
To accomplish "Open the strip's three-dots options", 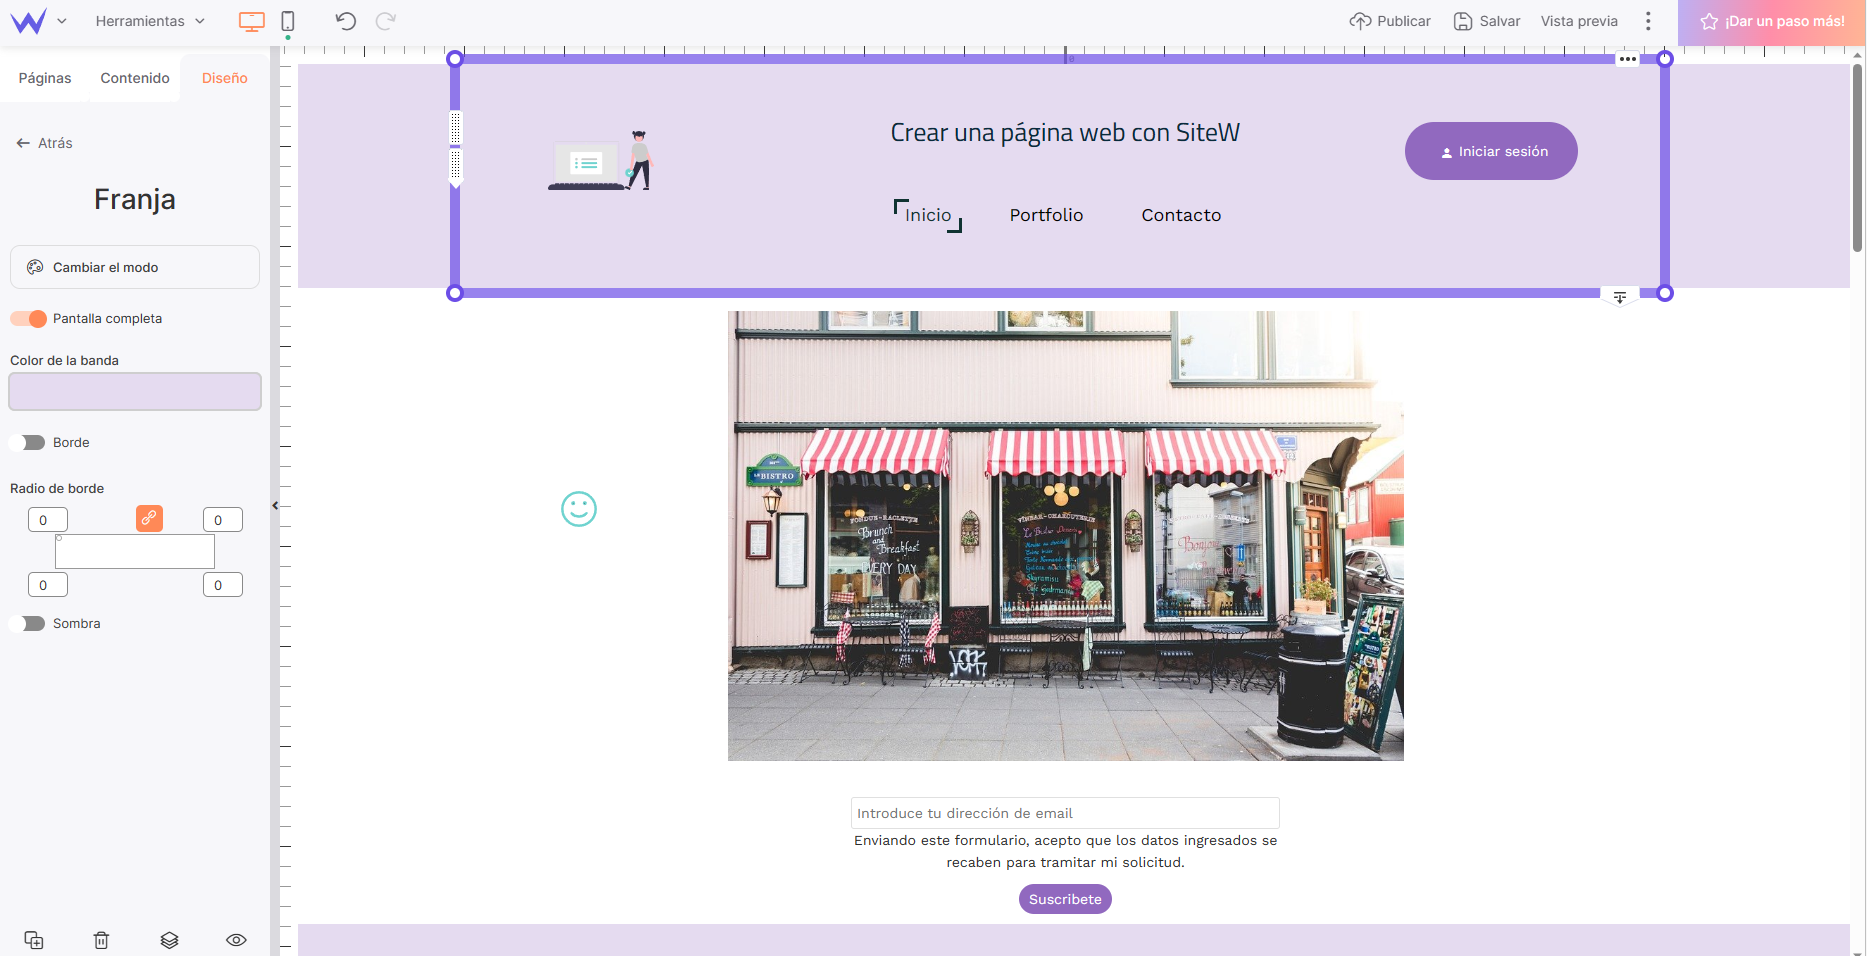I will click(1628, 59).
